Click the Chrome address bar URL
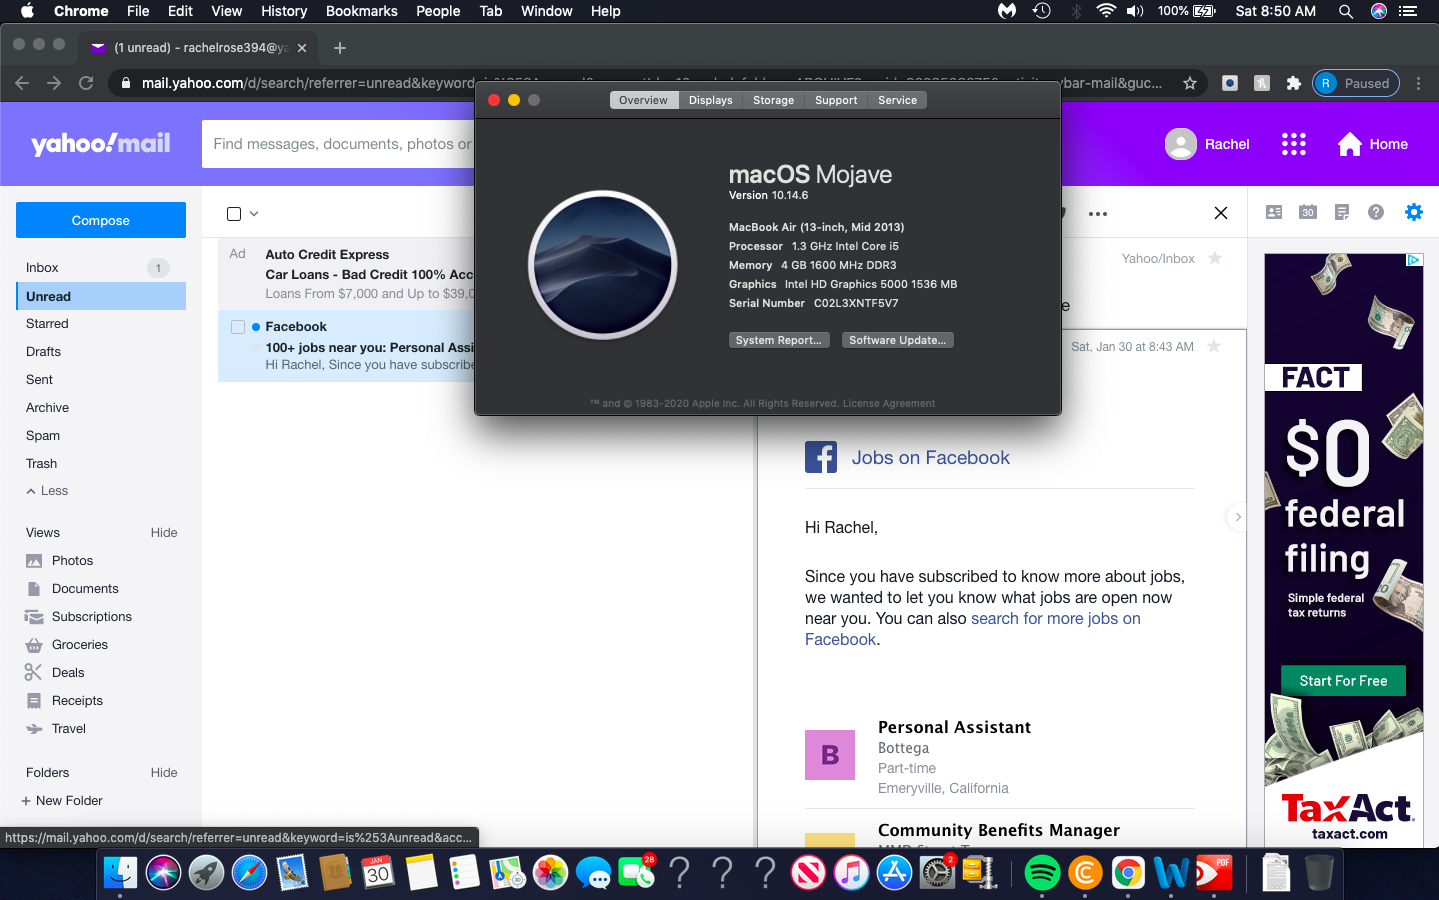 click(652, 83)
